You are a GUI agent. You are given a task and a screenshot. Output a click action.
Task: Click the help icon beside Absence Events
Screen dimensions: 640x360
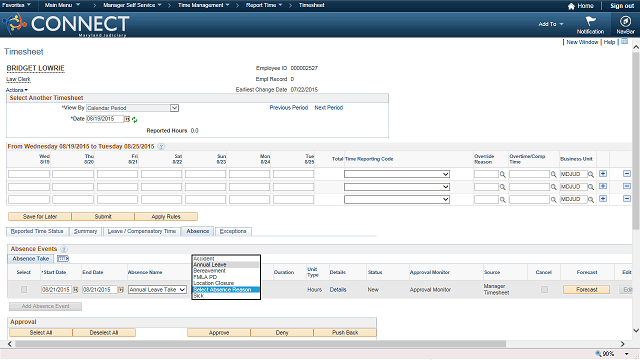pyautogui.click(x=64, y=249)
